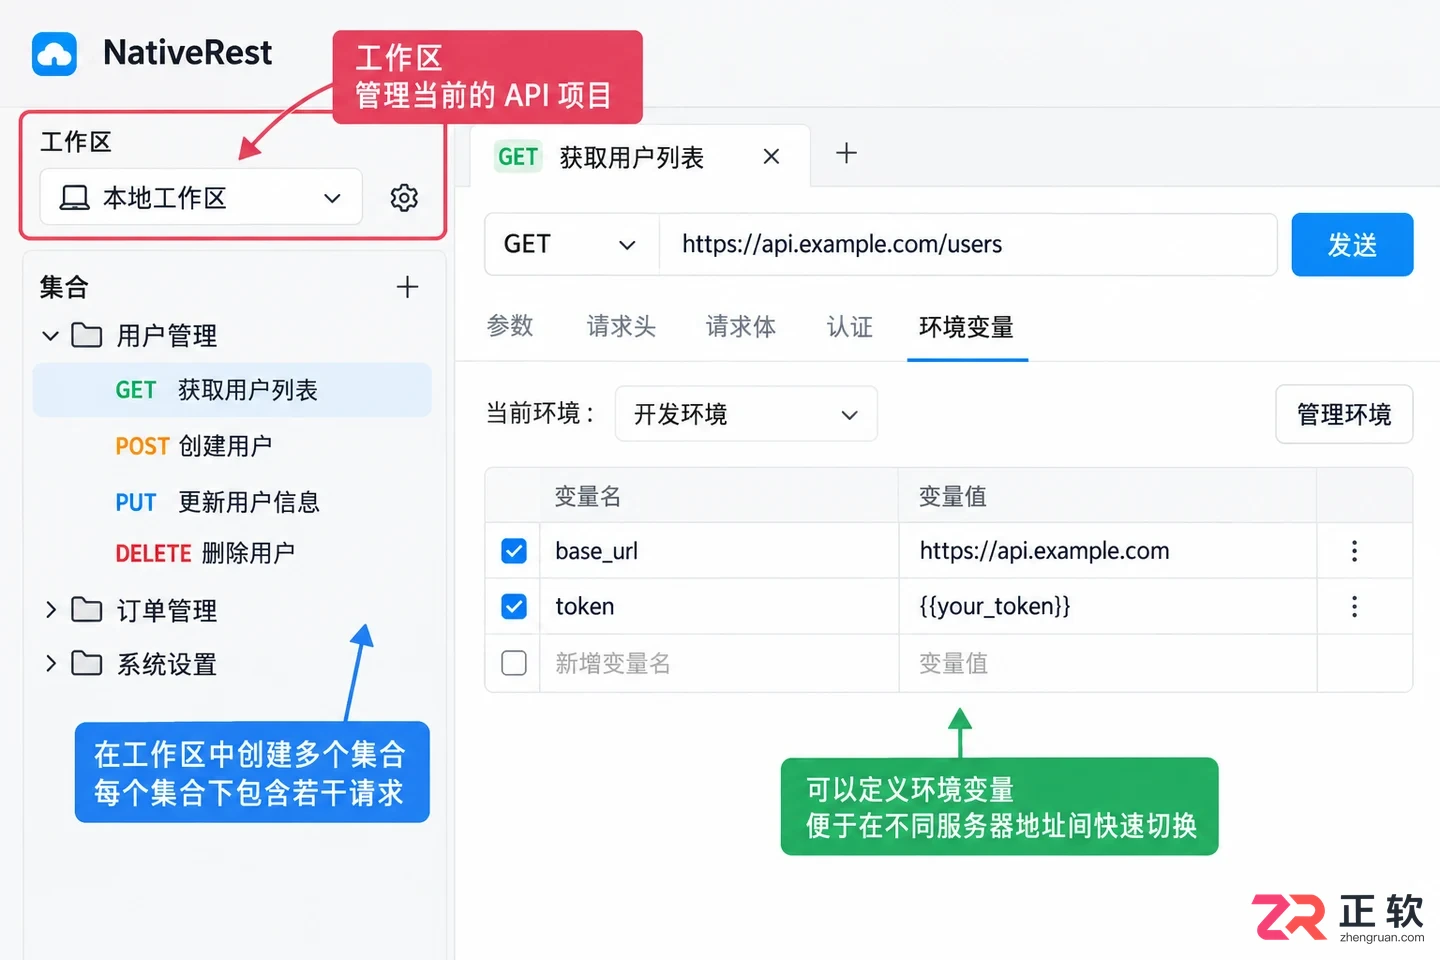Click the 系统设置 folder icon
This screenshot has width=1440, height=960.
tap(87, 664)
